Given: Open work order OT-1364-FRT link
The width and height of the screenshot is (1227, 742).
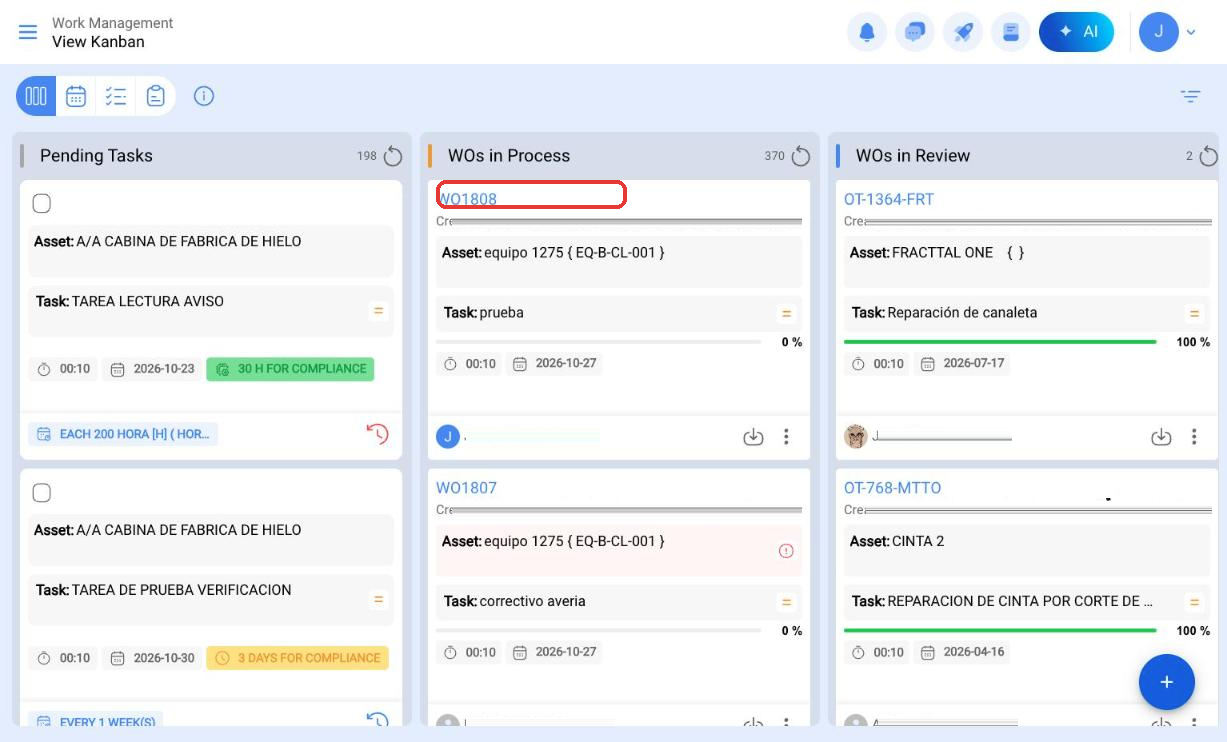Looking at the screenshot, I should (x=889, y=199).
